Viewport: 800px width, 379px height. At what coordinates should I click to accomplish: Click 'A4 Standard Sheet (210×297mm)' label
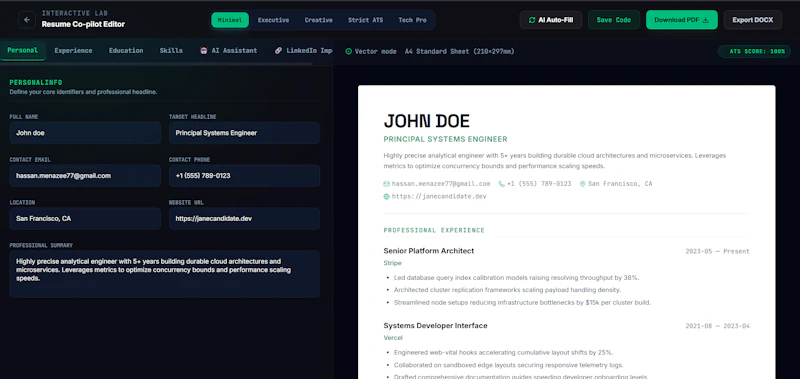(x=460, y=52)
